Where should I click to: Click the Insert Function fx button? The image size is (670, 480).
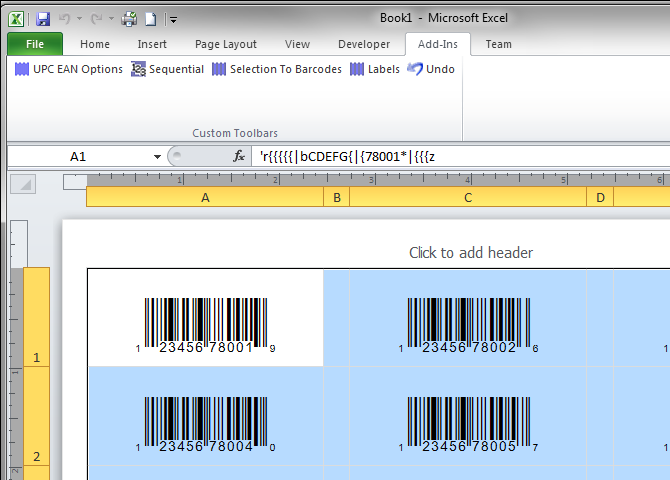[239, 156]
